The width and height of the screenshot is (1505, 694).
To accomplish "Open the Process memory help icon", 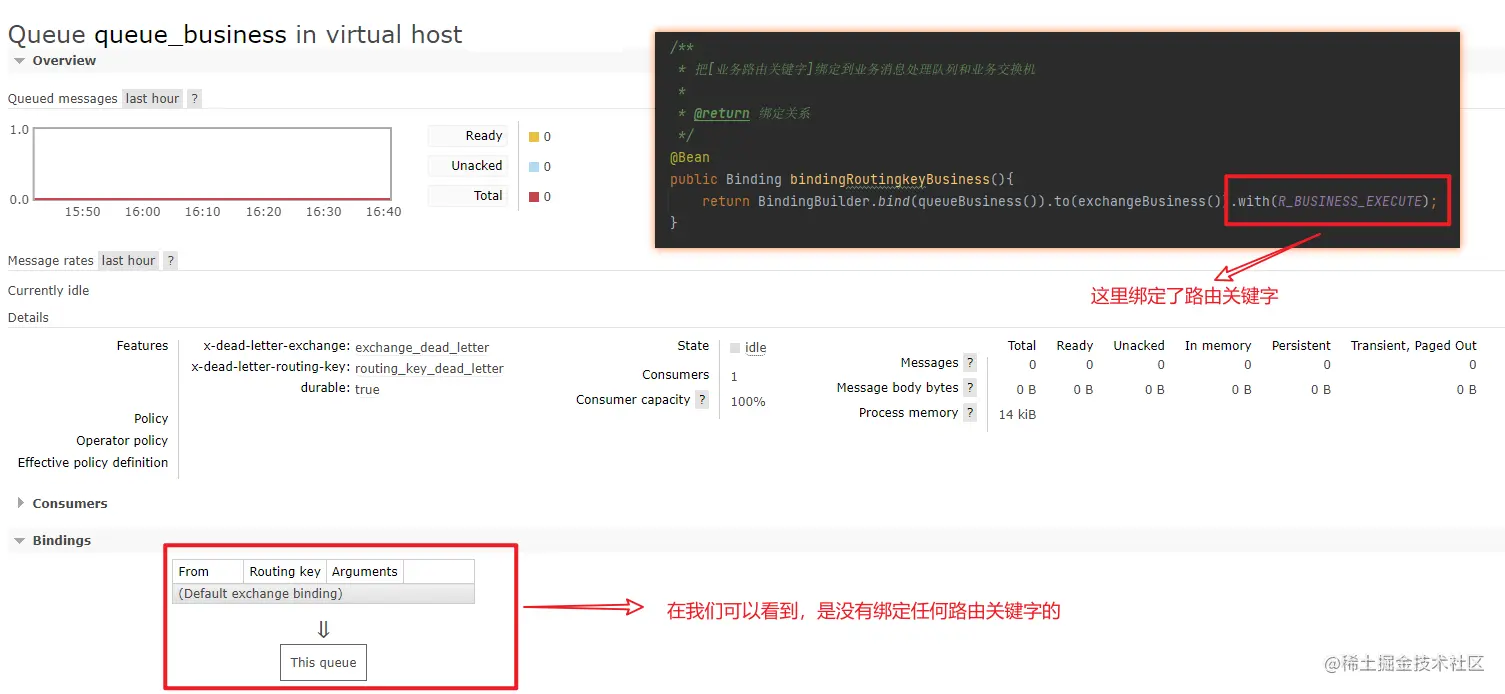I will click(970, 413).
